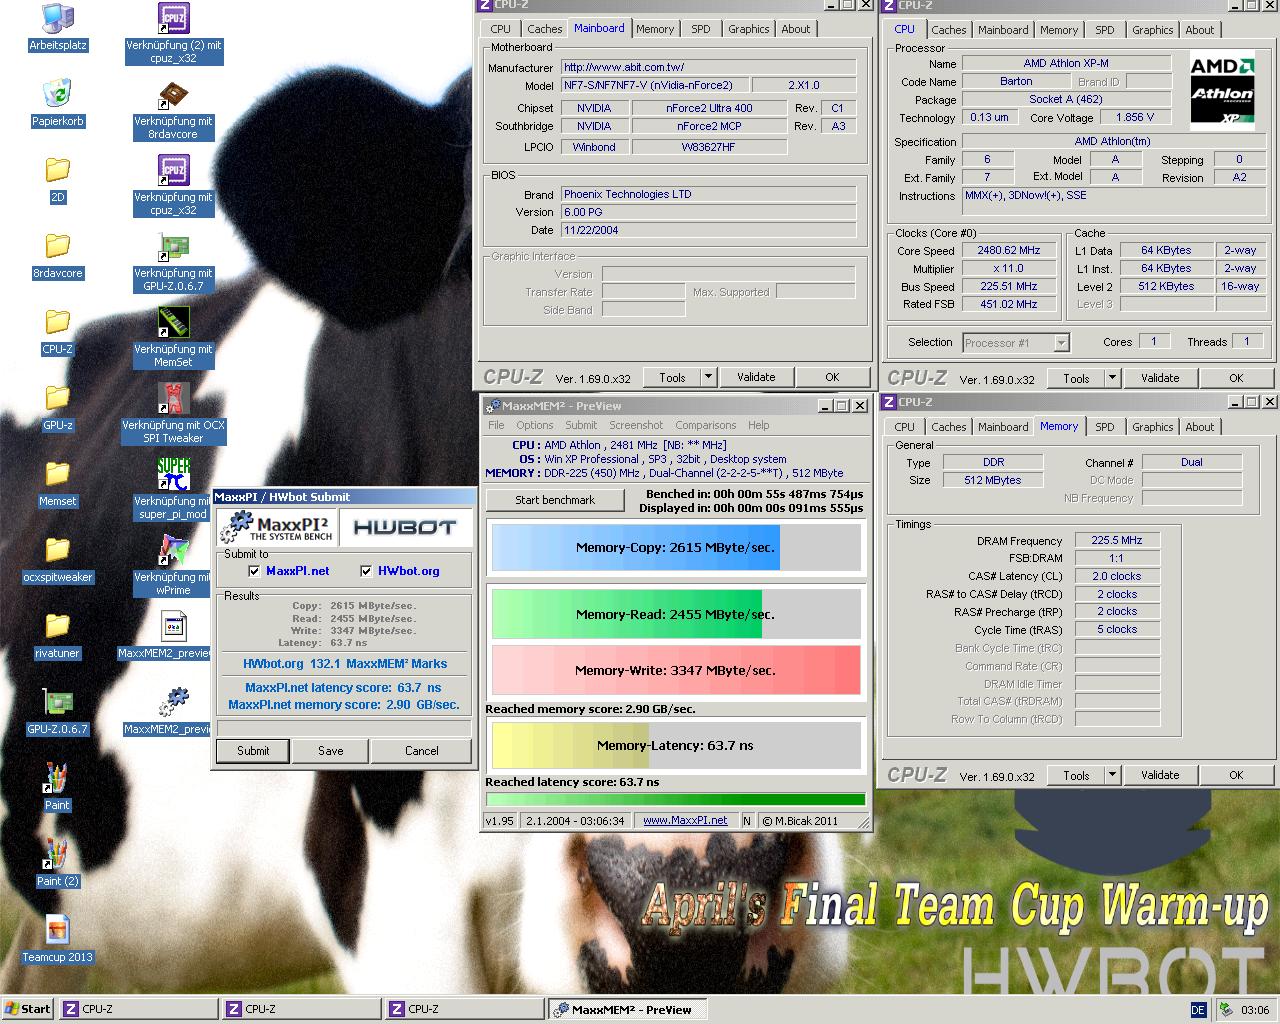Click the DE language indicator in tray
This screenshot has width=1280, height=1024.
(1198, 1010)
